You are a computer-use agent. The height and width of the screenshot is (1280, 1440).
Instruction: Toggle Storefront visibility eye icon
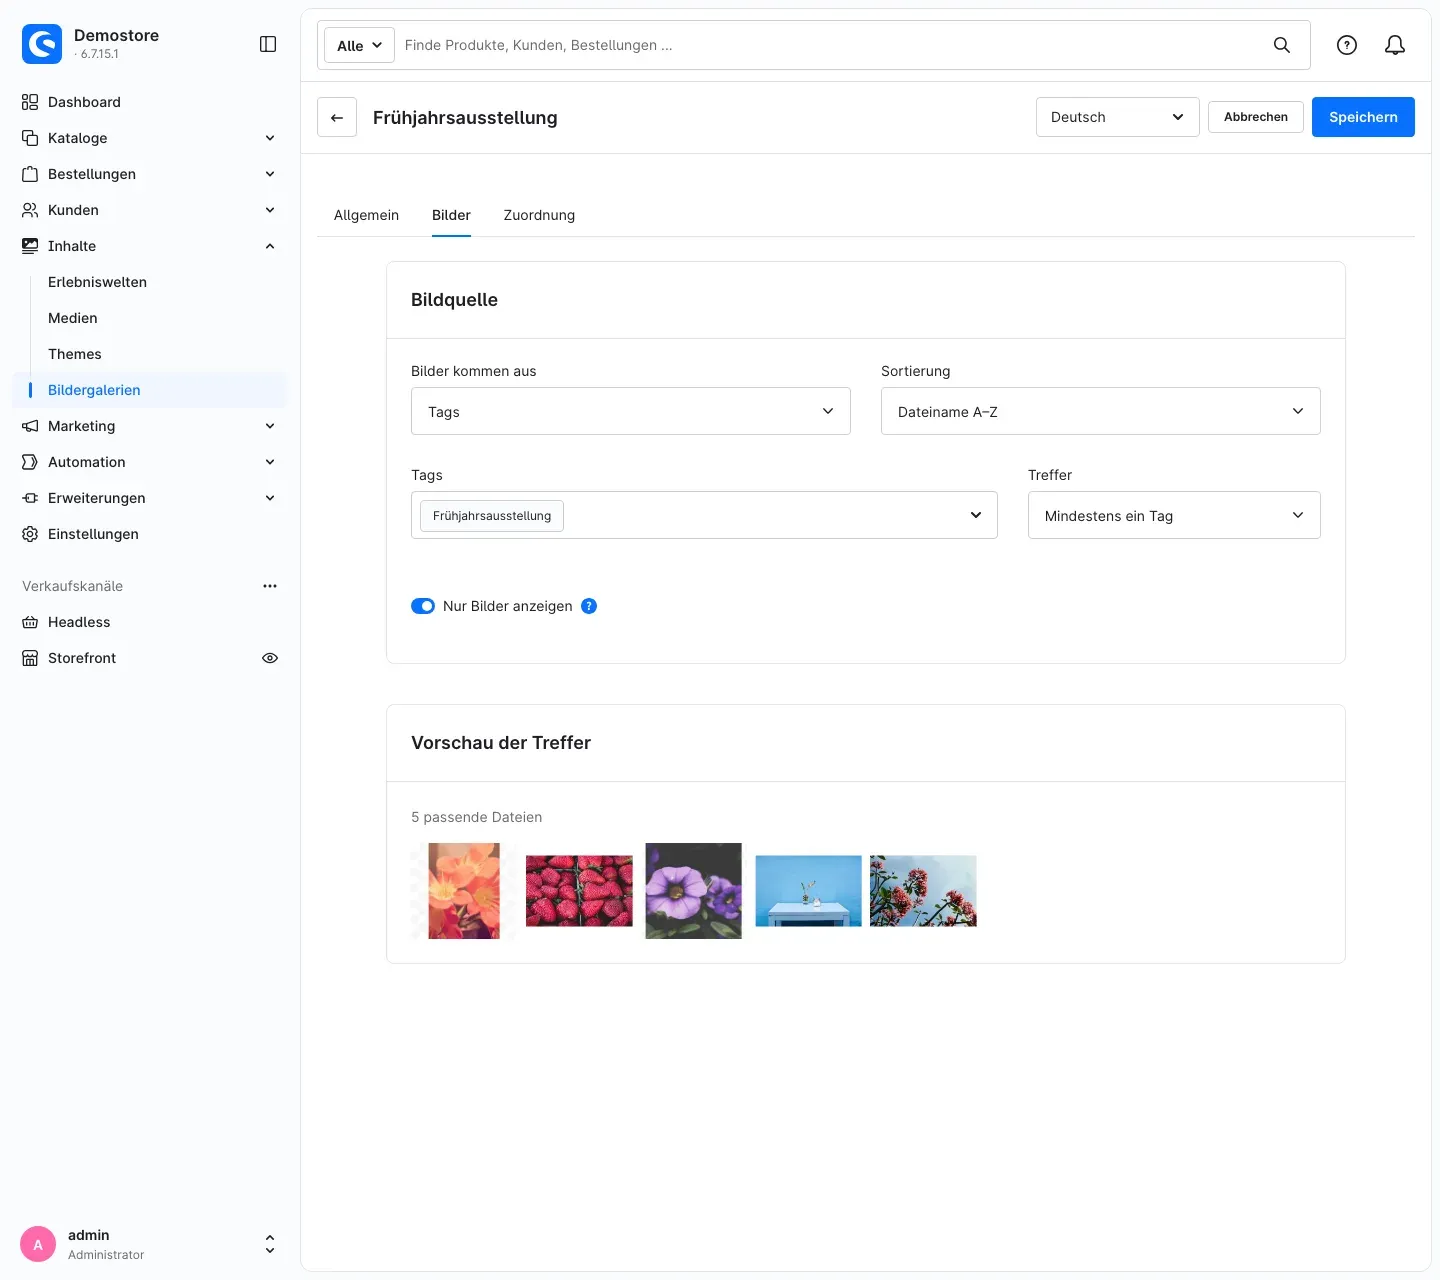coord(270,658)
